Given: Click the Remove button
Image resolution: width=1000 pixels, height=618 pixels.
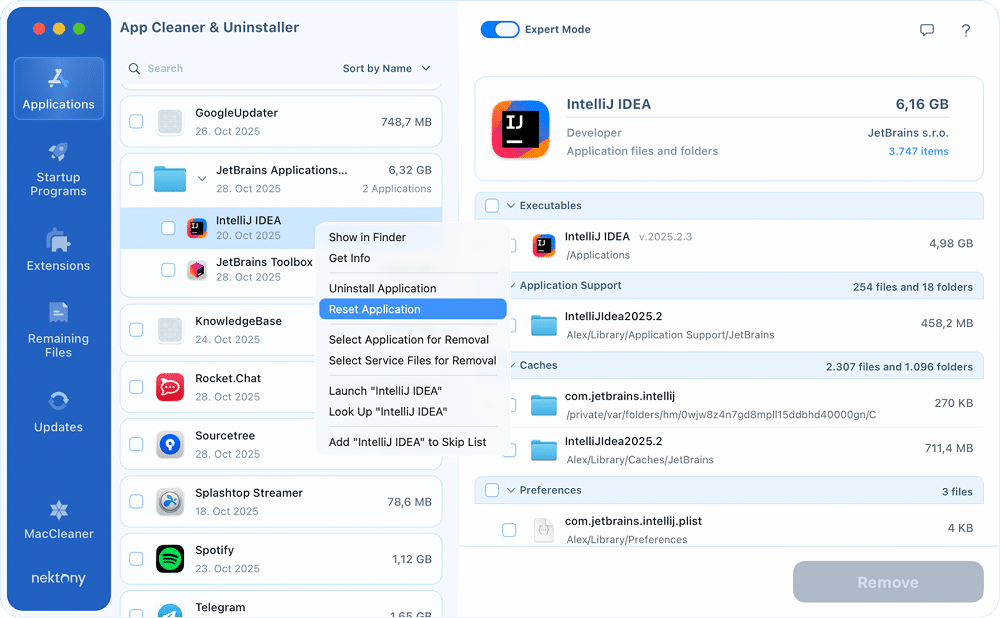Looking at the screenshot, I should pyautogui.click(x=888, y=582).
